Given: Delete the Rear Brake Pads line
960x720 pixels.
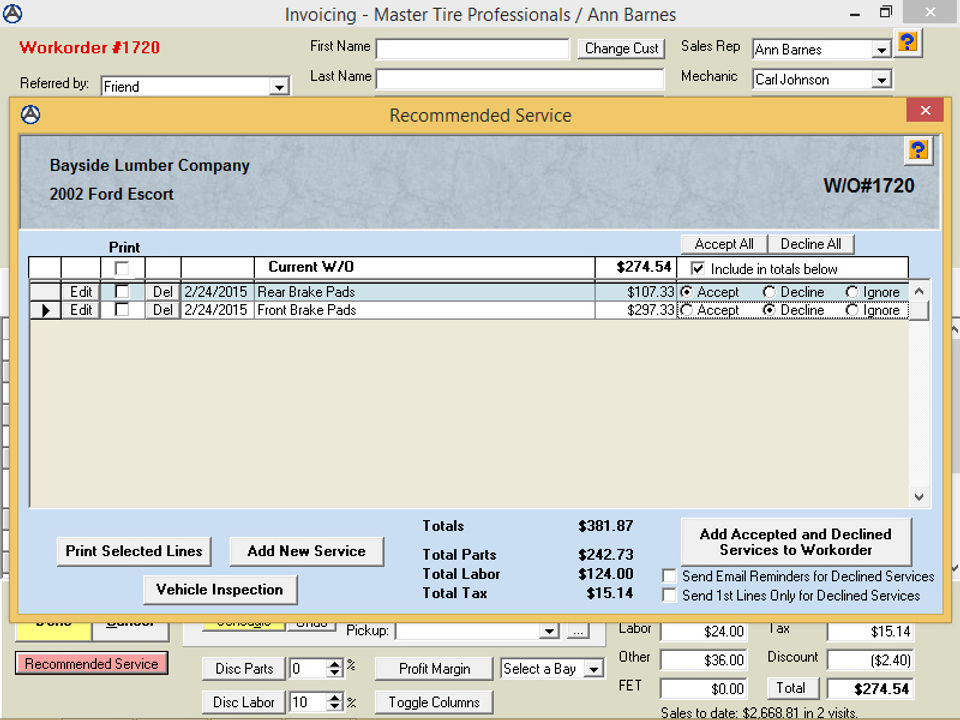Looking at the screenshot, I should (x=163, y=292).
